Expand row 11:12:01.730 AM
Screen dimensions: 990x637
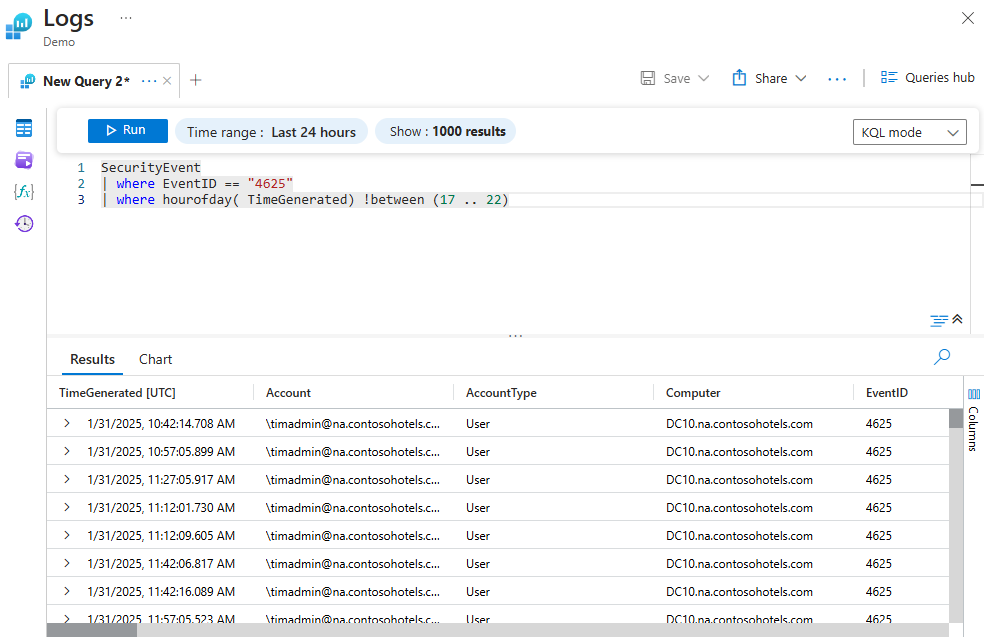click(67, 507)
